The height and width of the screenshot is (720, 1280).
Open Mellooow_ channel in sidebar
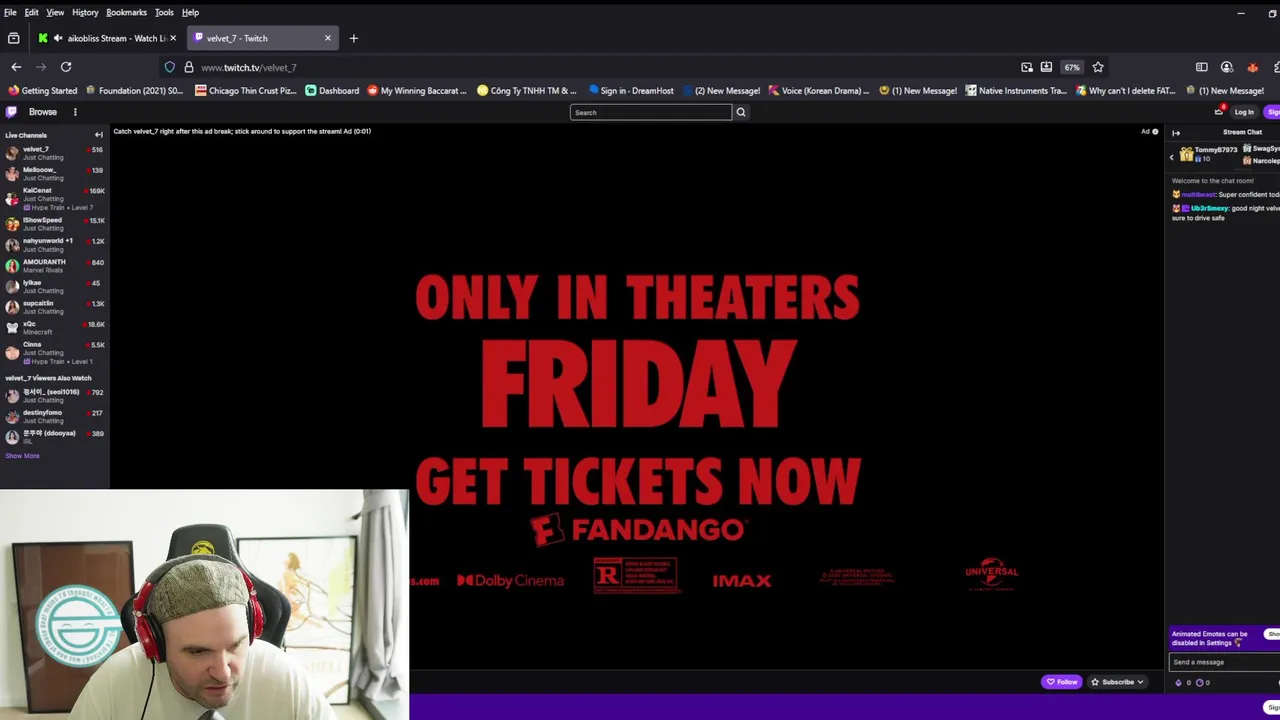(55, 174)
